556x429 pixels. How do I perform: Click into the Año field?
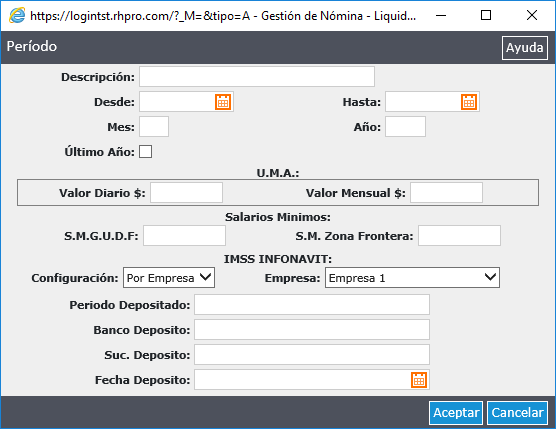(405, 127)
